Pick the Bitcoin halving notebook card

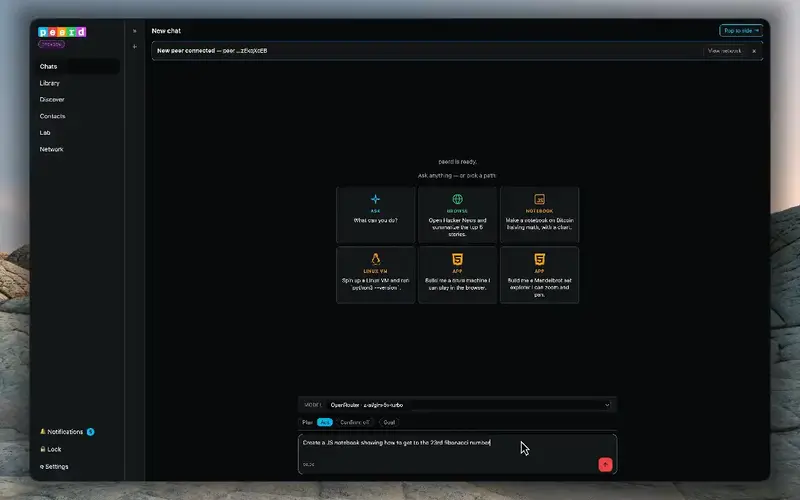coord(539,215)
